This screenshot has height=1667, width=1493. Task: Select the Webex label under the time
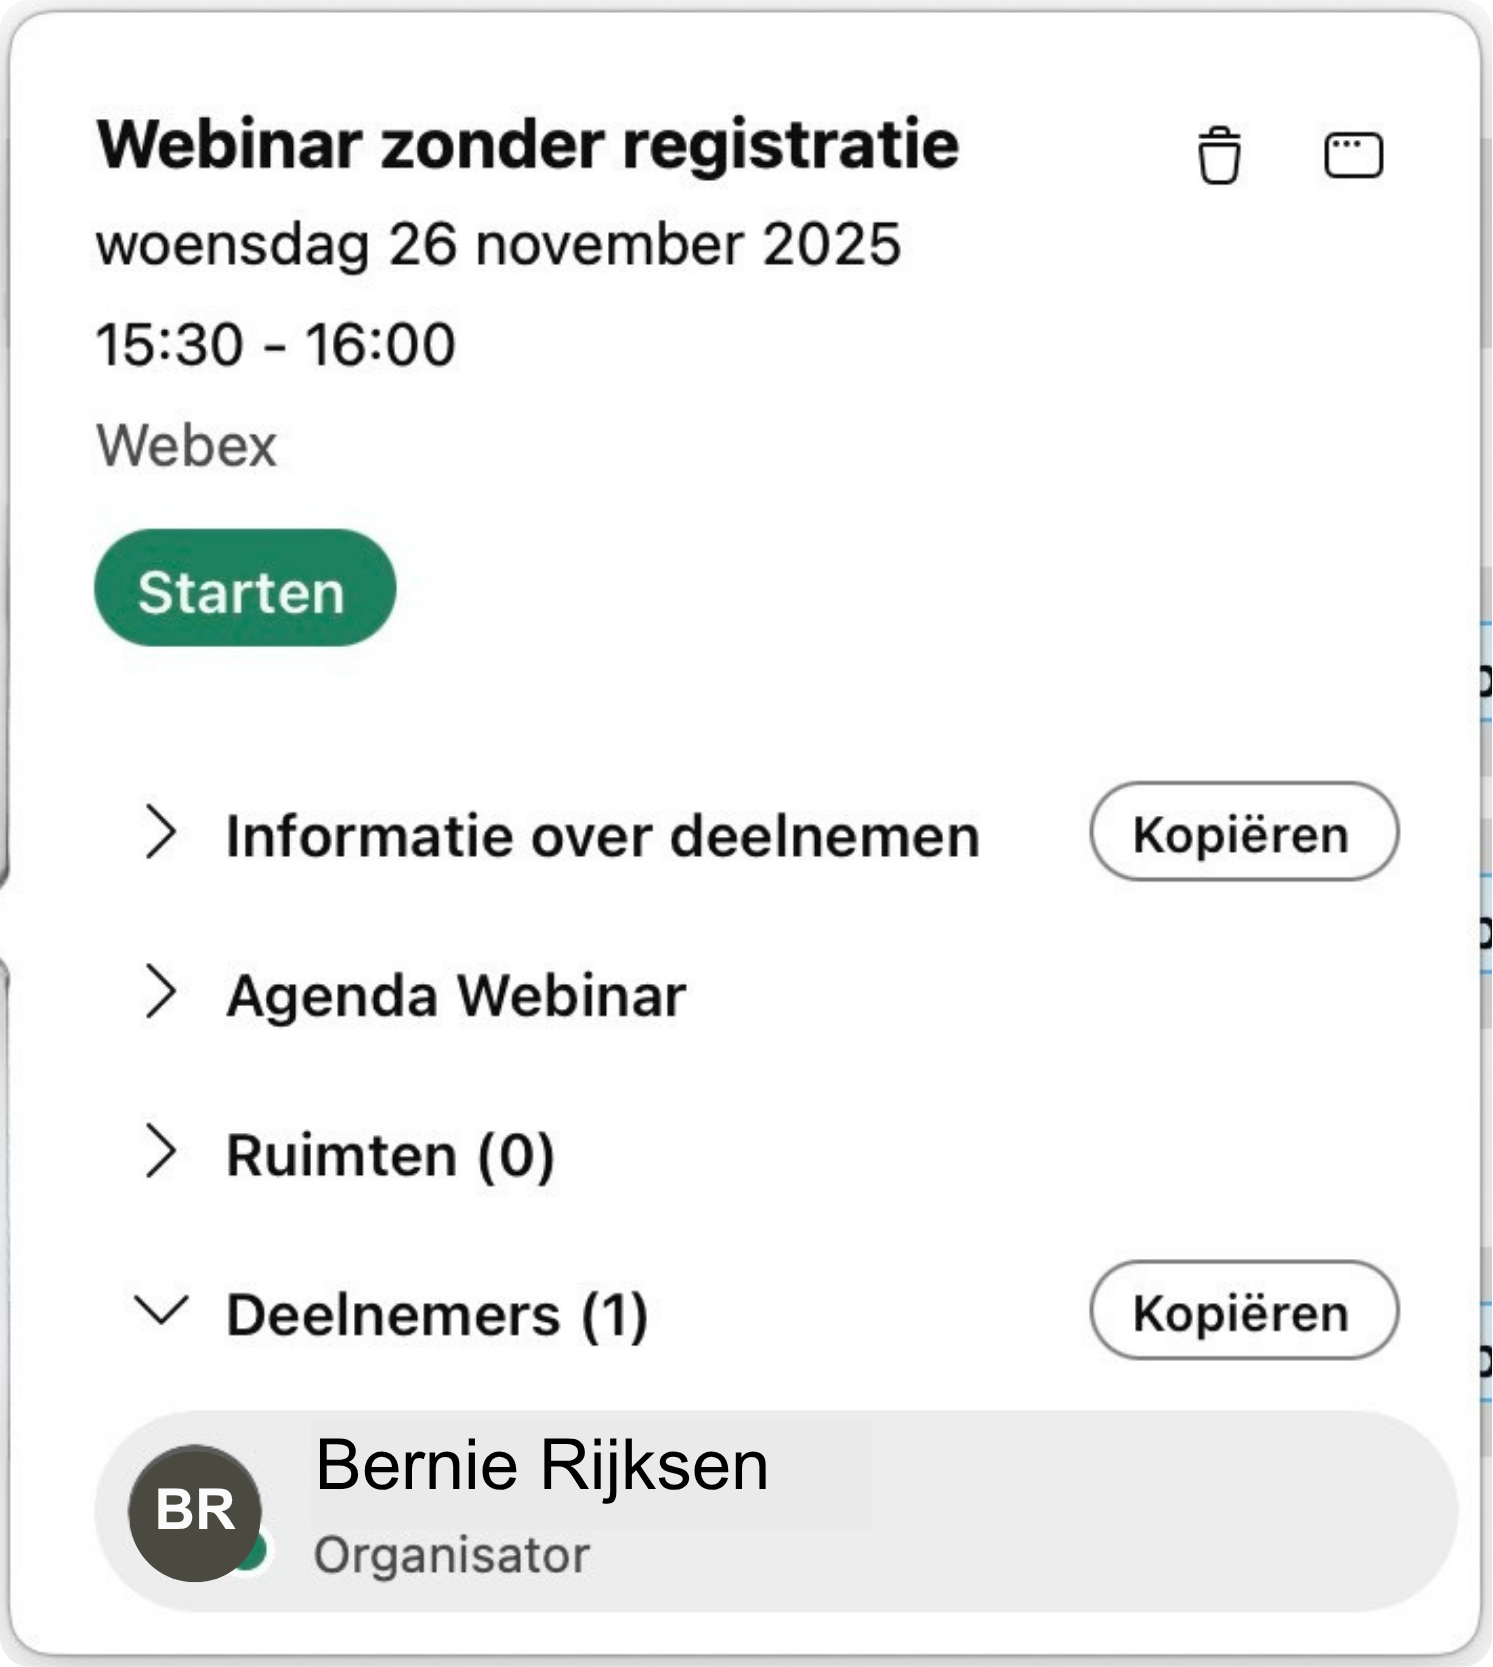[186, 447]
